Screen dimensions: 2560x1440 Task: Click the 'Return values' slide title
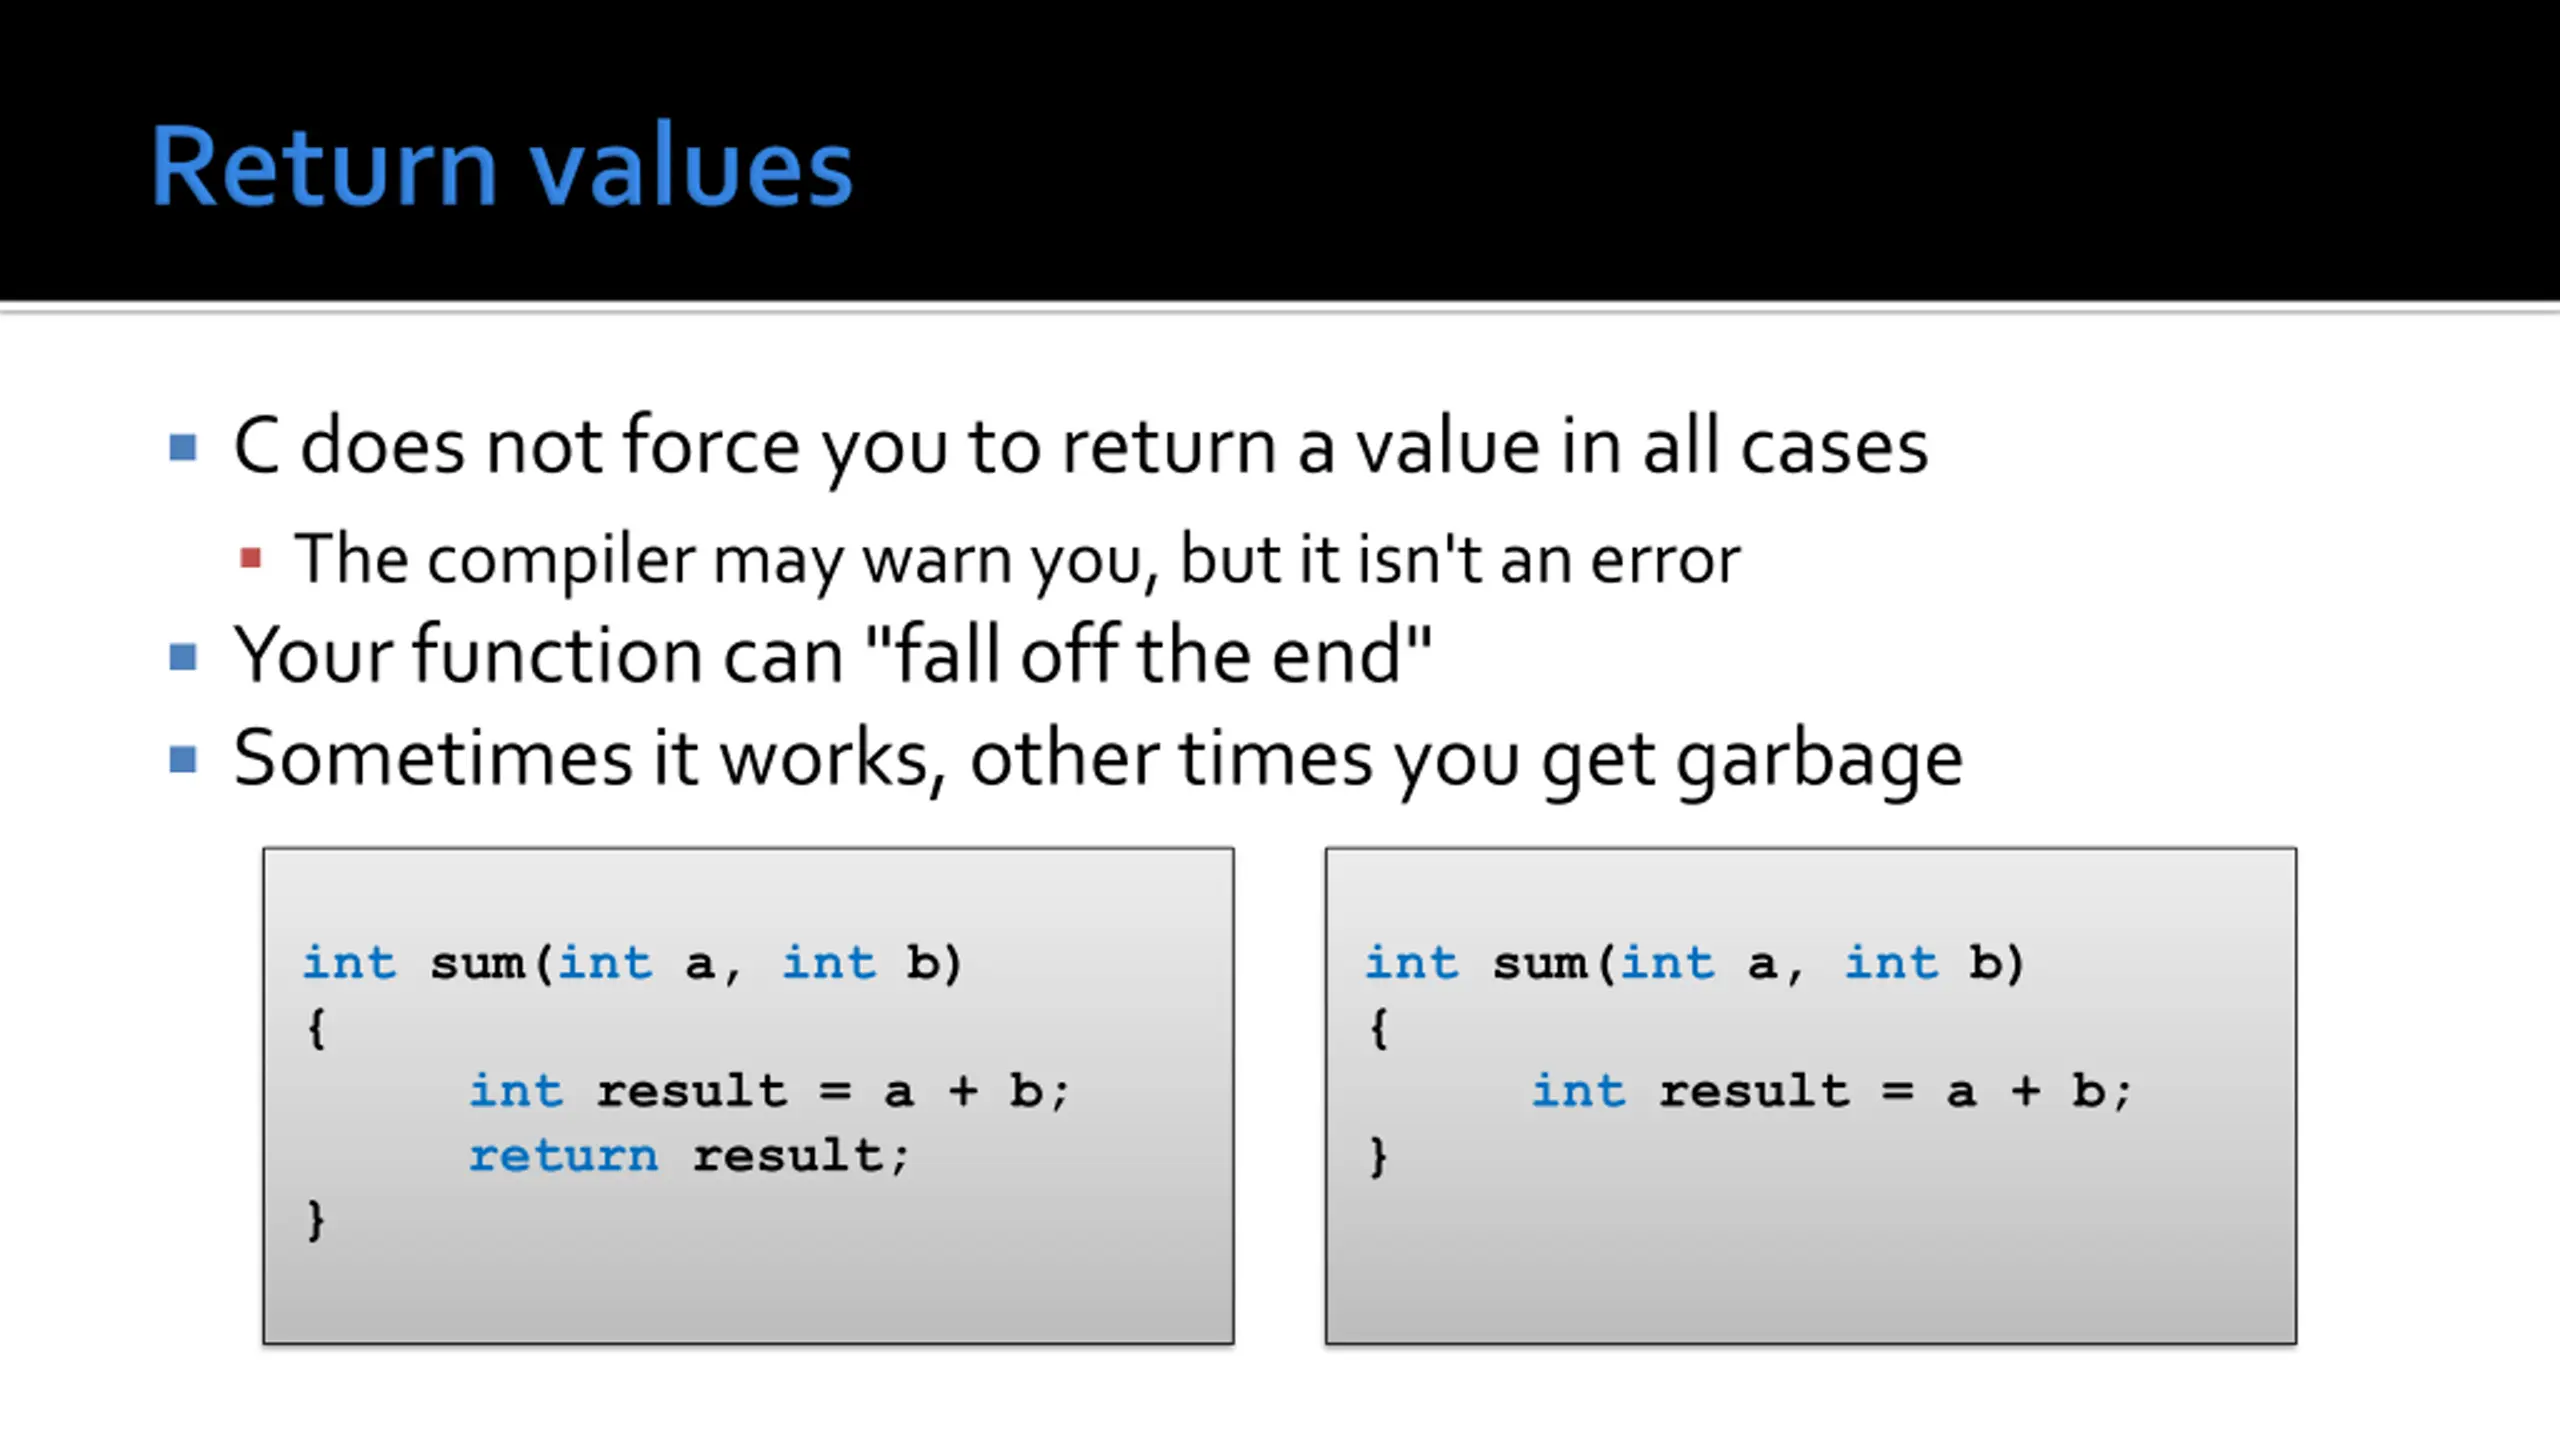[x=501, y=166]
